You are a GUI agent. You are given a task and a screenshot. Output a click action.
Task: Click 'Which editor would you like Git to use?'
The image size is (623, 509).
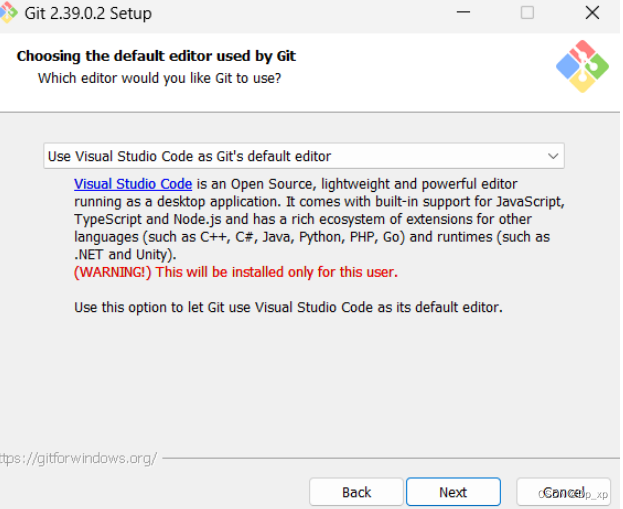(159, 78)
